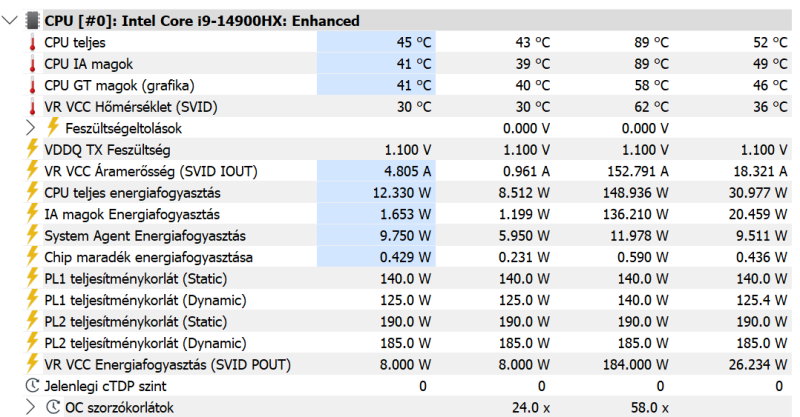Select the CPU teljes sensor label

point(75,42)
